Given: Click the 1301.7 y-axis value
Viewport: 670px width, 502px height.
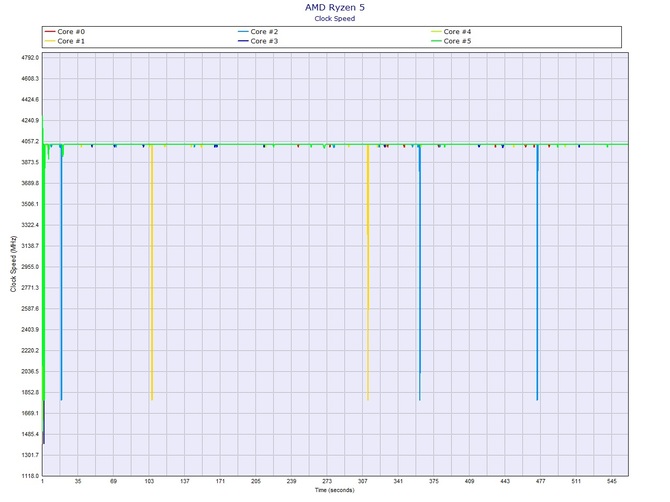Looking at the screenshot, I should click(30, 455).
